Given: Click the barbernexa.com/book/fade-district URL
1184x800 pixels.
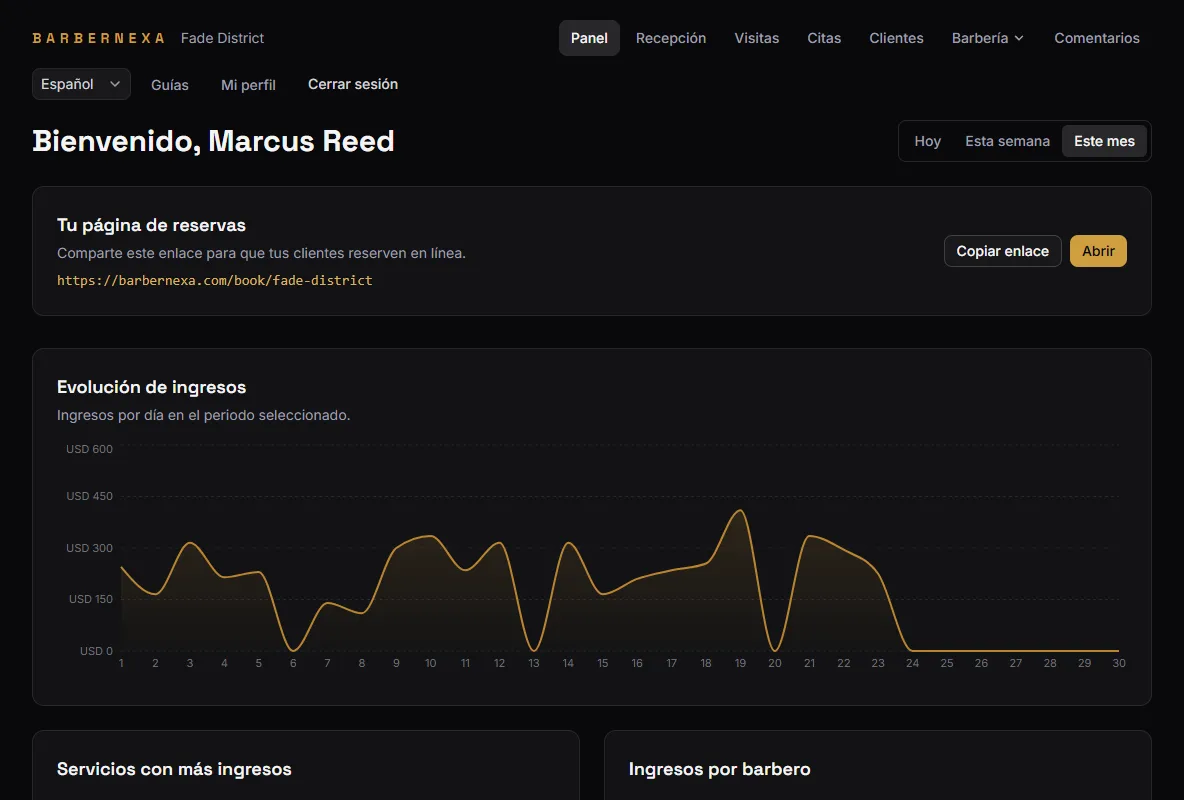Looking at the screenshot, I should click(214, 280).
